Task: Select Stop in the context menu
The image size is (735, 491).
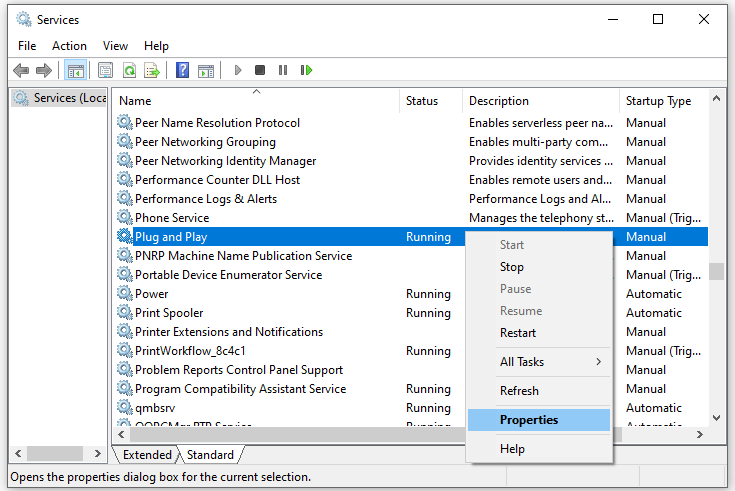Action: point(512,267)
